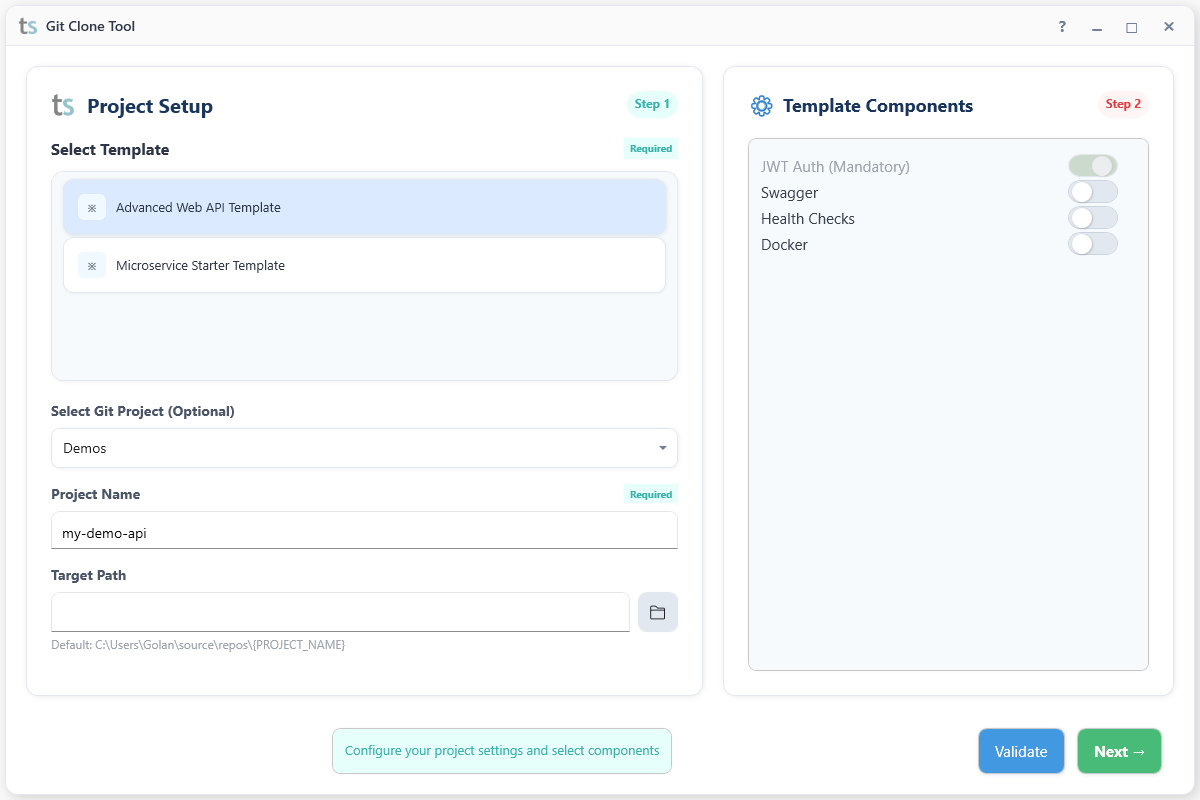Click the help question mark icon
Image resolution: width=1200 pixels, height=800 pixels.
tap(1061, 26)
